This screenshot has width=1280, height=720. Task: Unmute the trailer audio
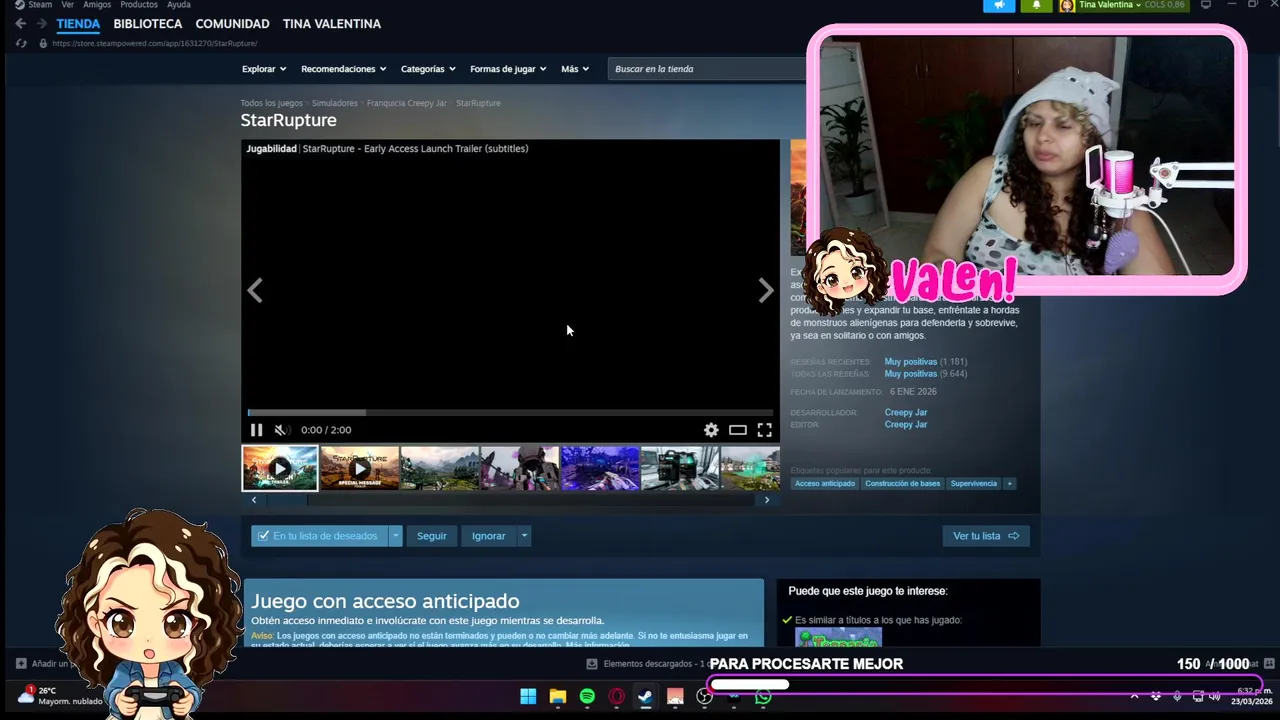[282, 430]
